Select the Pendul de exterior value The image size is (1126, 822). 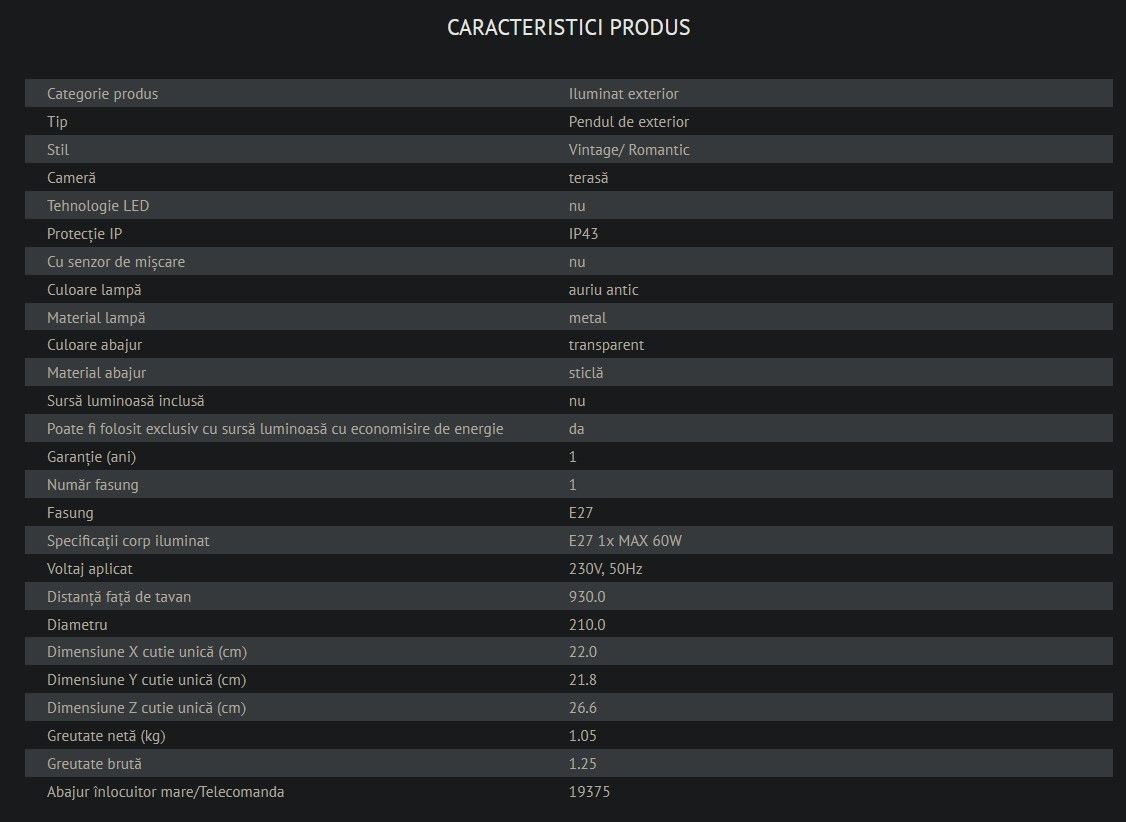pyautogui.click(x=628, y=122)
